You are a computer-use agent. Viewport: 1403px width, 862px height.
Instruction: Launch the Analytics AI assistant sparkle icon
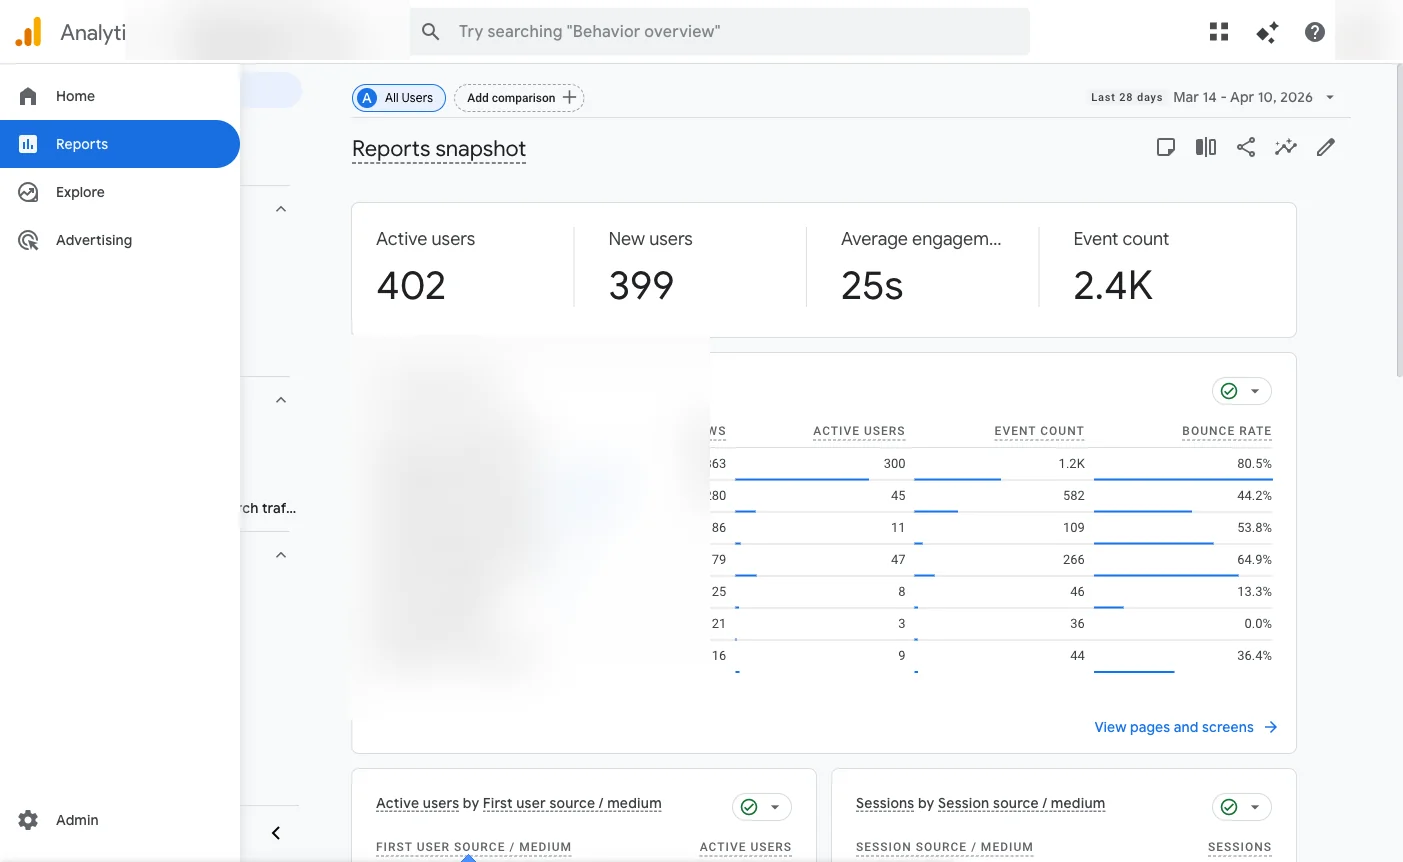tap(1266, 31)
